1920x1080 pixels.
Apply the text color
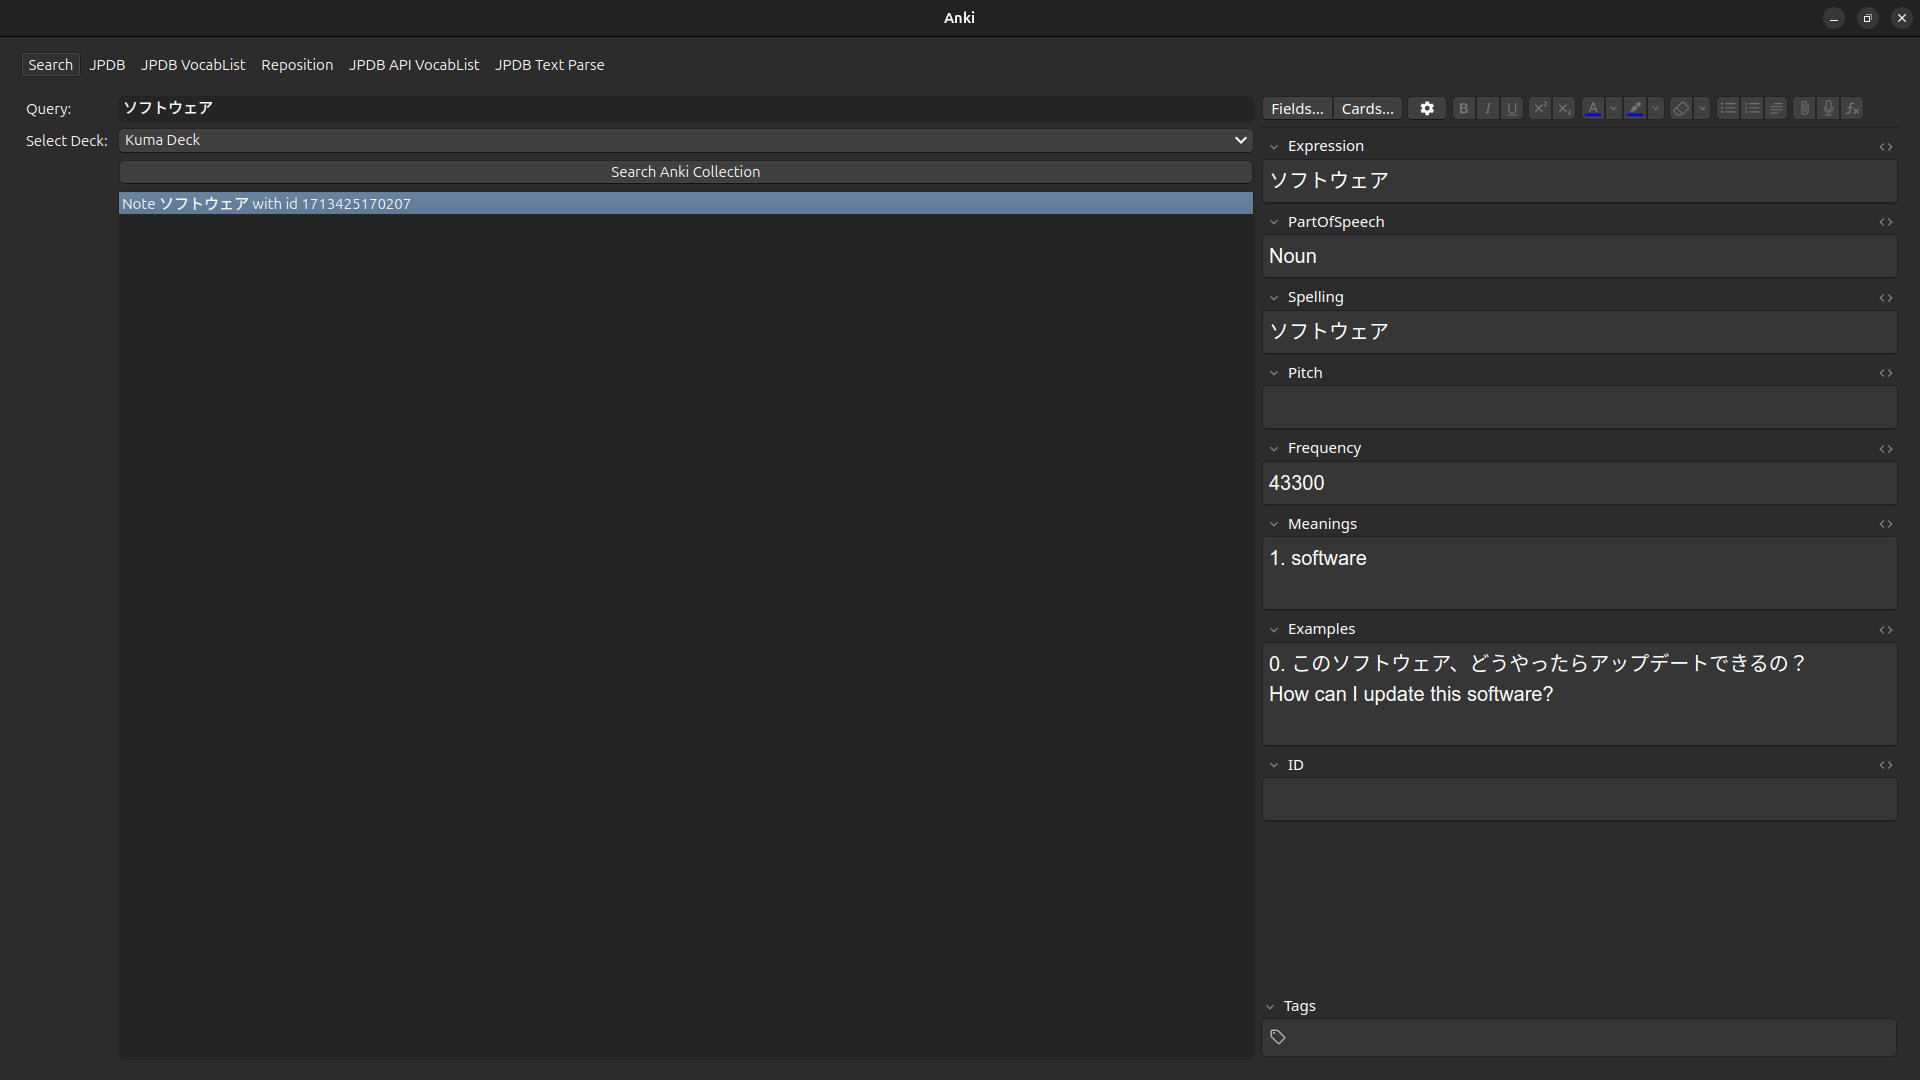pos(1593,108)
